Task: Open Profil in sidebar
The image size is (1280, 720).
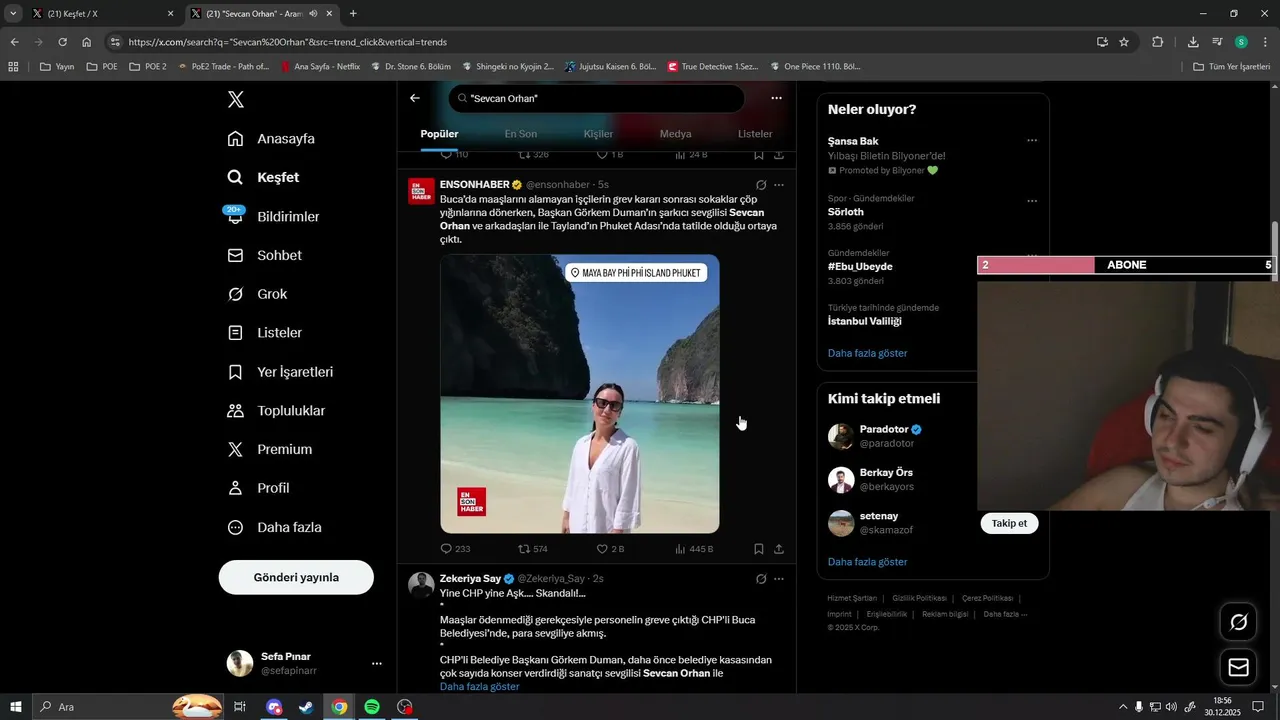Action: click(x=258, y=488)
